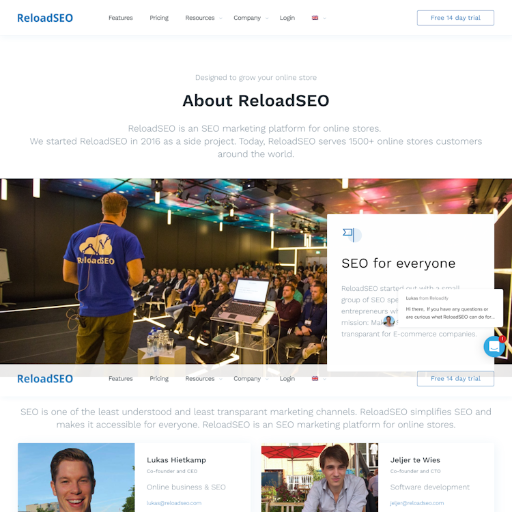Open Features in the top navigation bar

121,18
